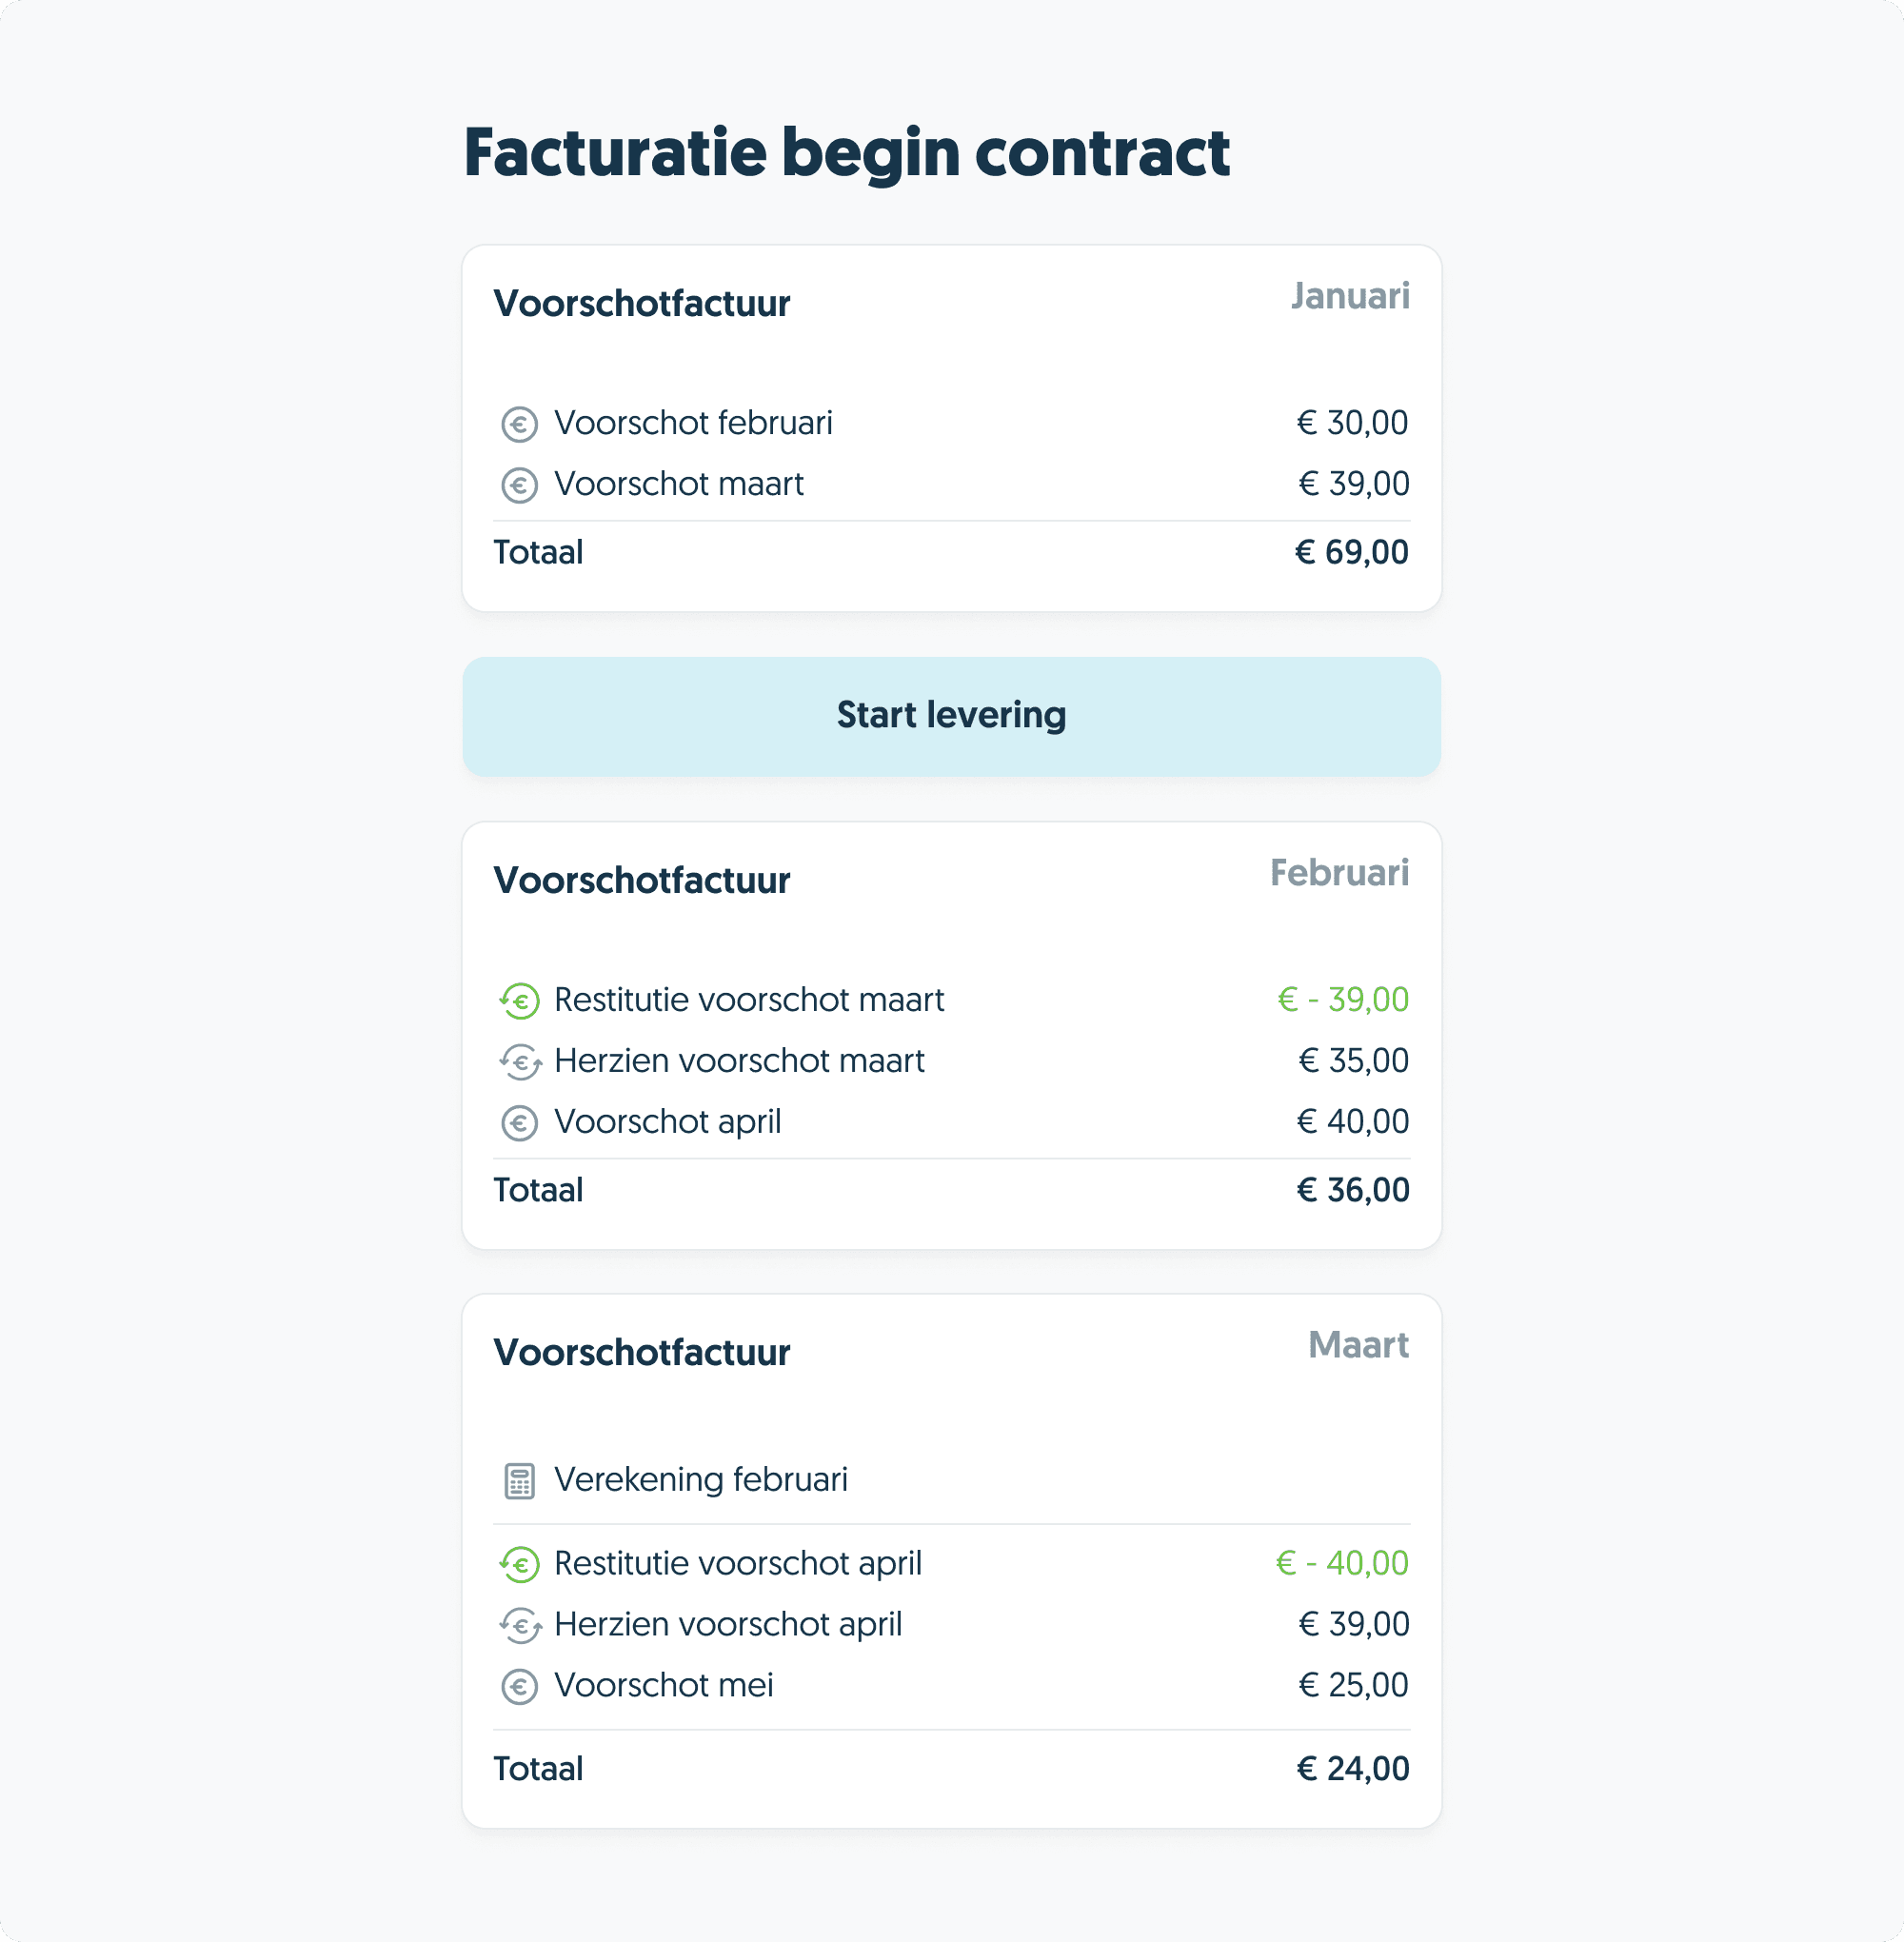Select the € 36,00 total in Februari invoice
Viewport: 1904px width, 1942px height.
pyautogui.click(x=1352, y=1190)
